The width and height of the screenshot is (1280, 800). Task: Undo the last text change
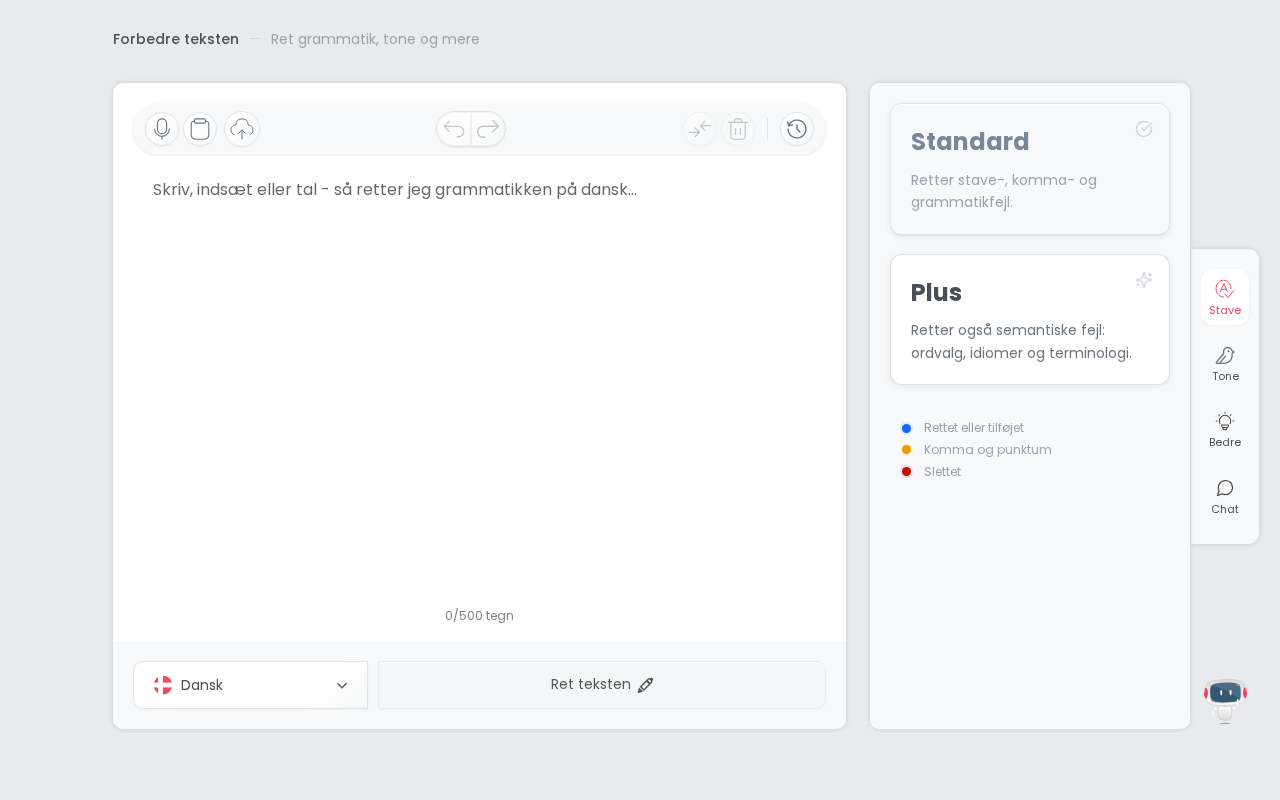tap(454, 129)
